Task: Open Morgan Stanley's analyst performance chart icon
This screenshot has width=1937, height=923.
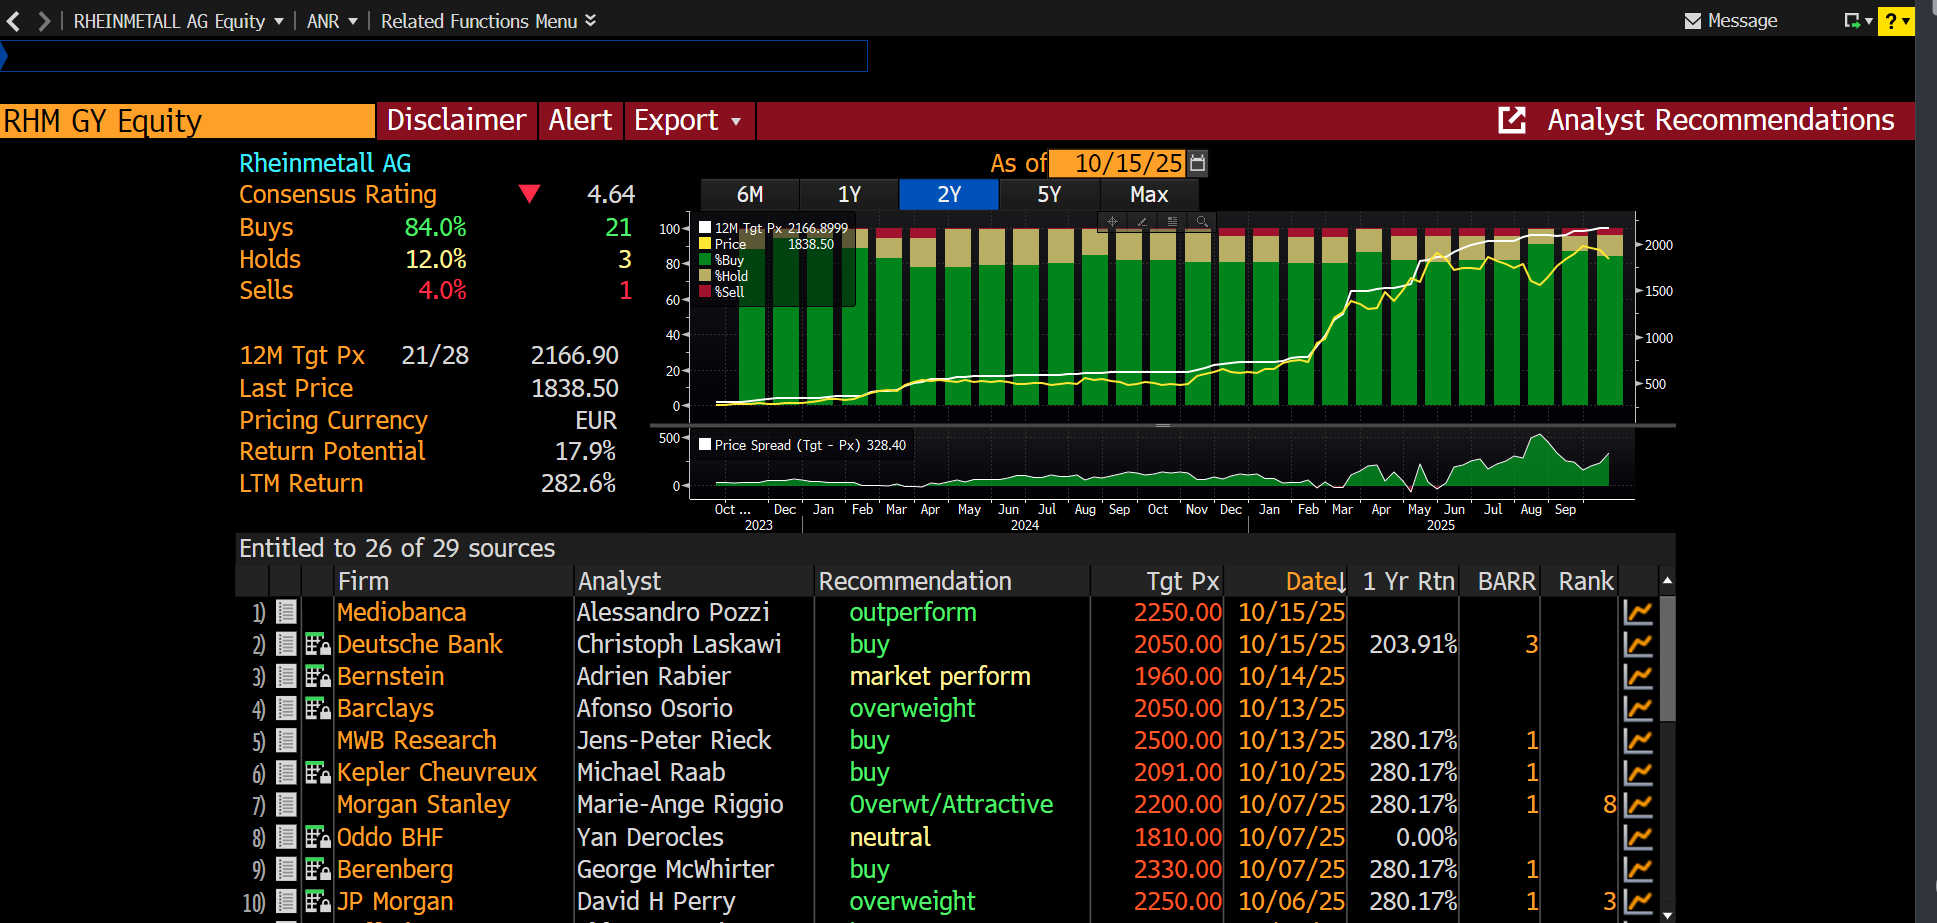Action: (x=1638, y=805)
